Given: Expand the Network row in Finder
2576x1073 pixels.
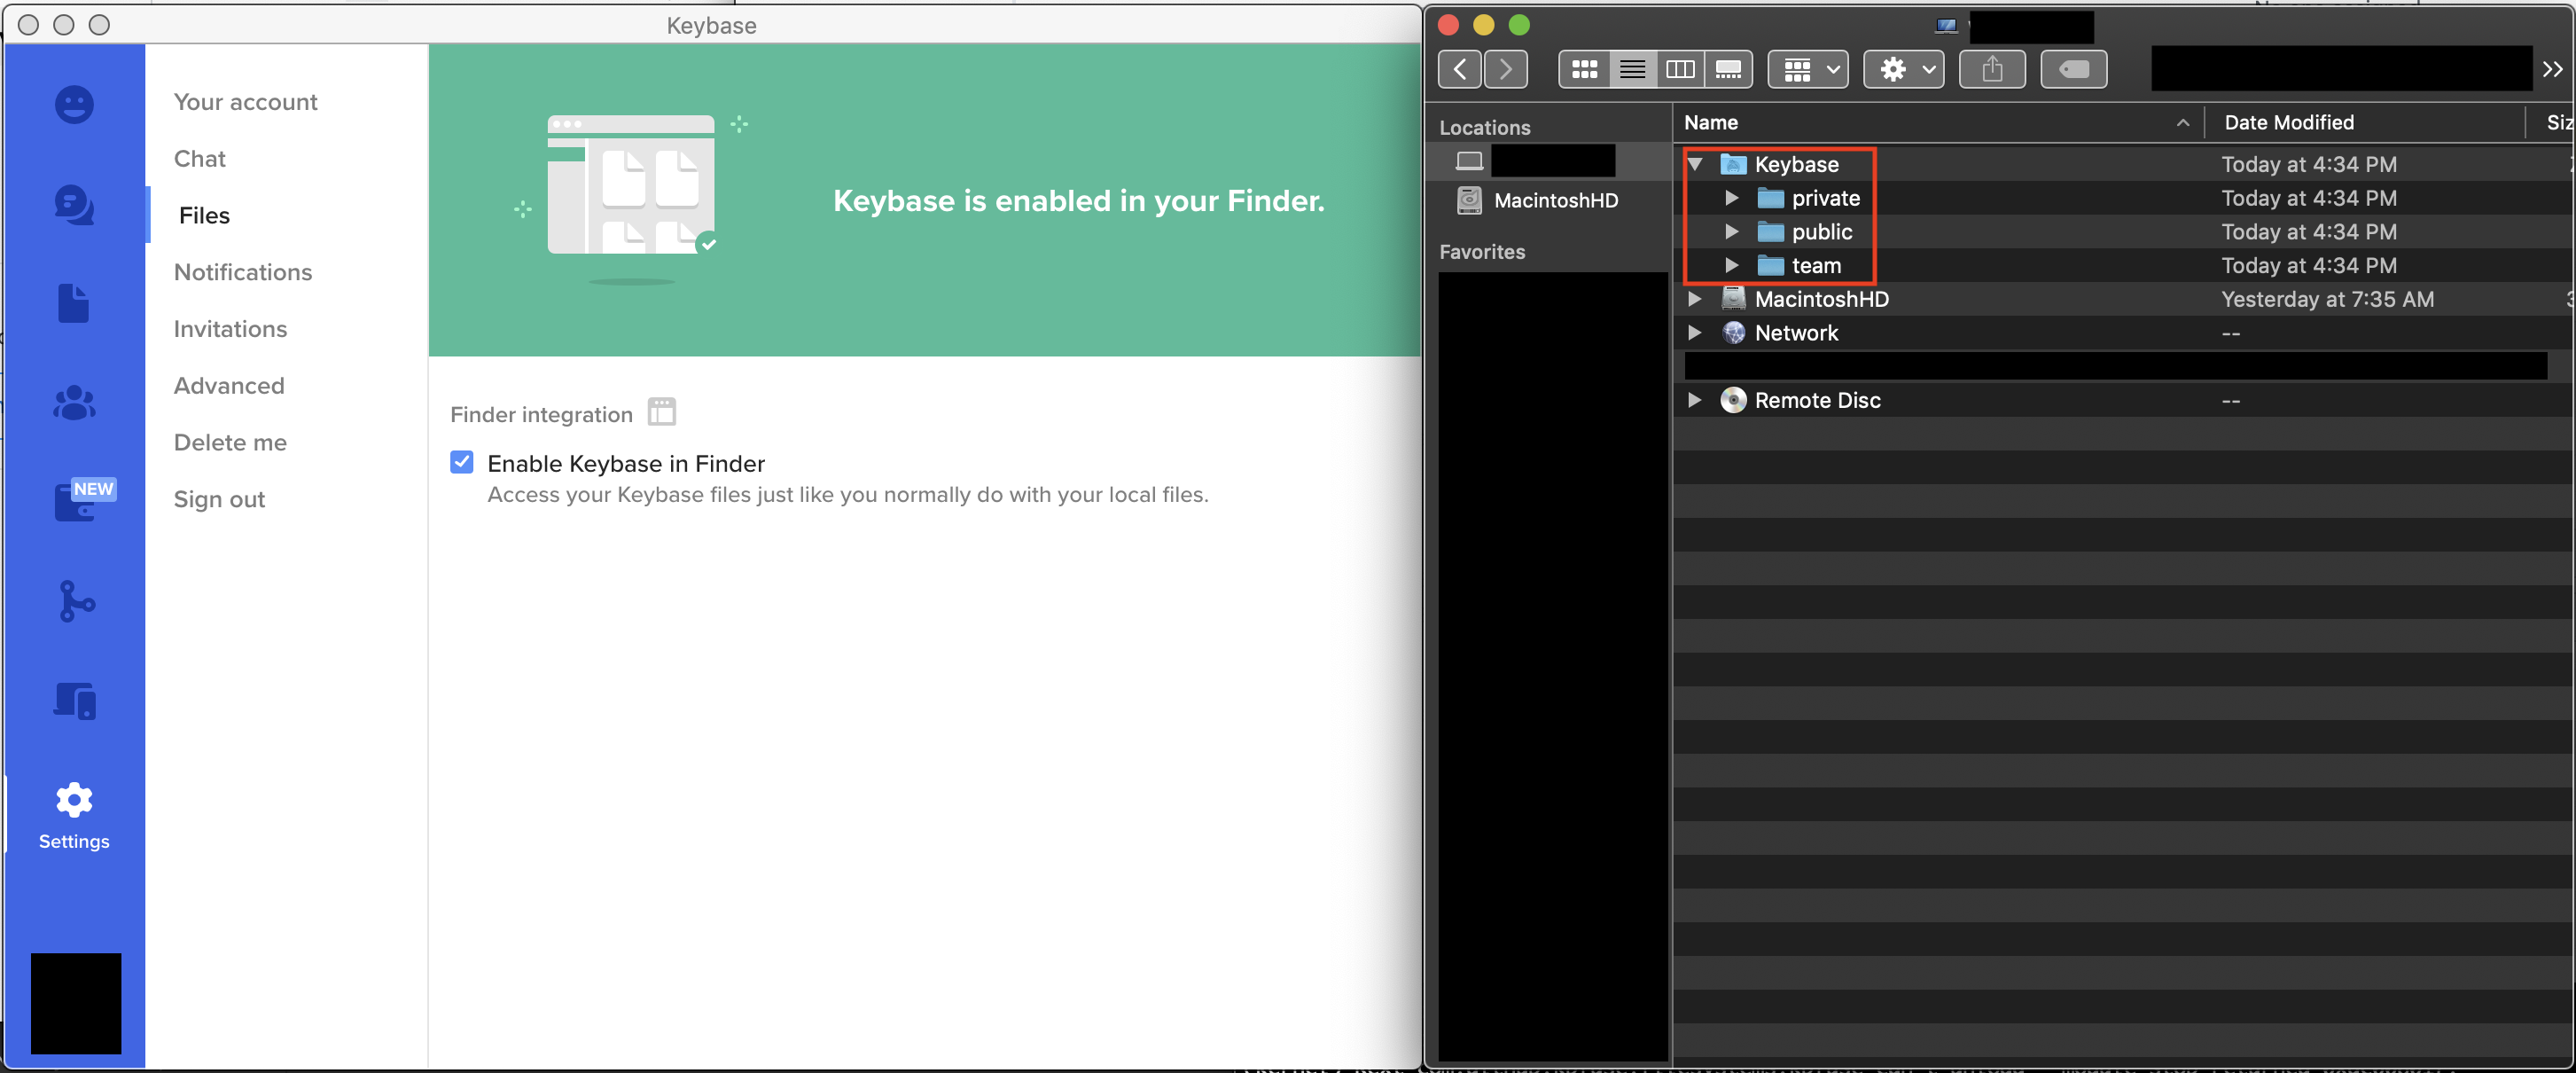Looking at the screenshot, I should 1695,333.
